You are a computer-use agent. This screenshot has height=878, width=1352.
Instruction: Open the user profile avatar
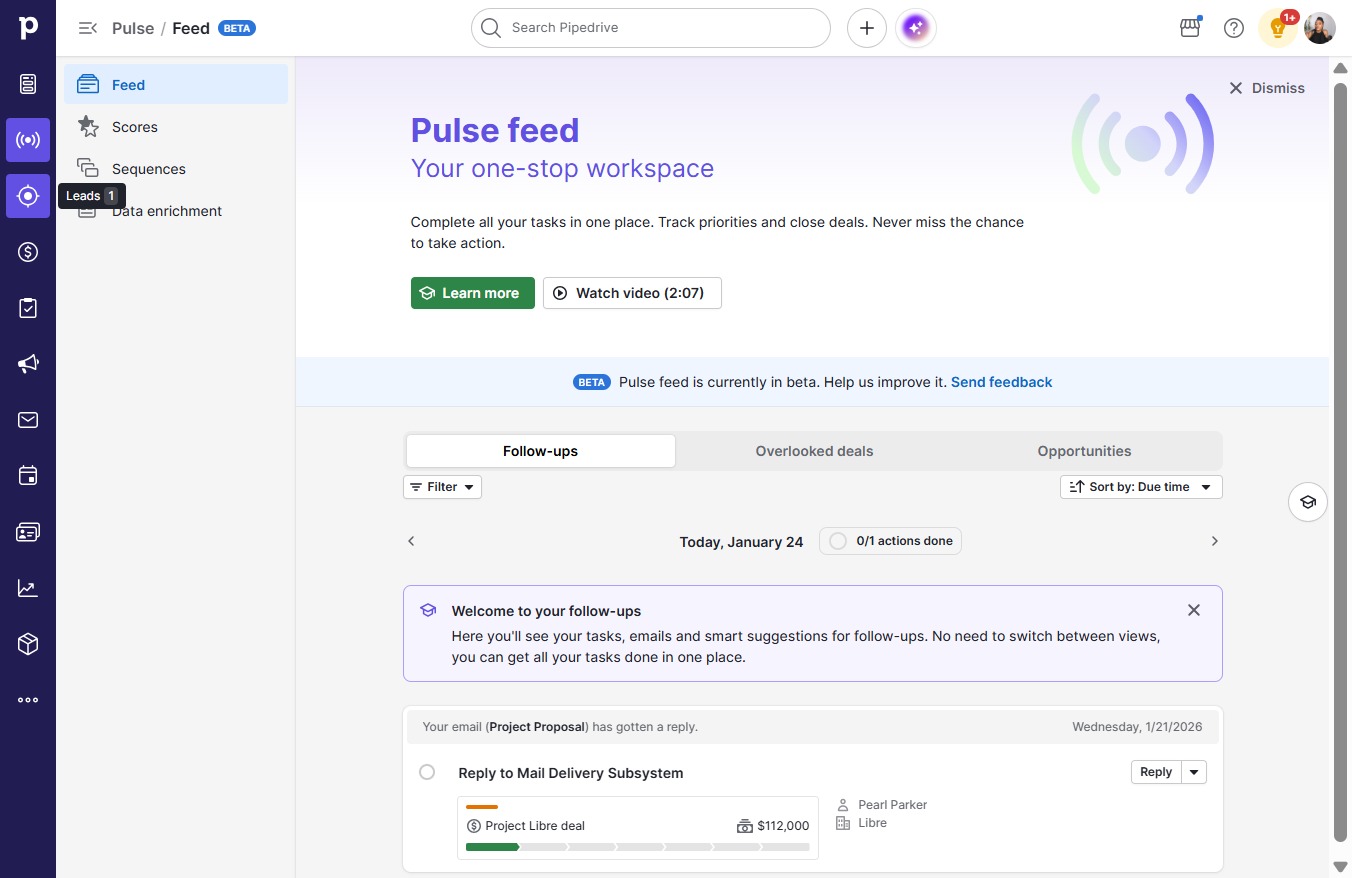[x=1320, y=28]
